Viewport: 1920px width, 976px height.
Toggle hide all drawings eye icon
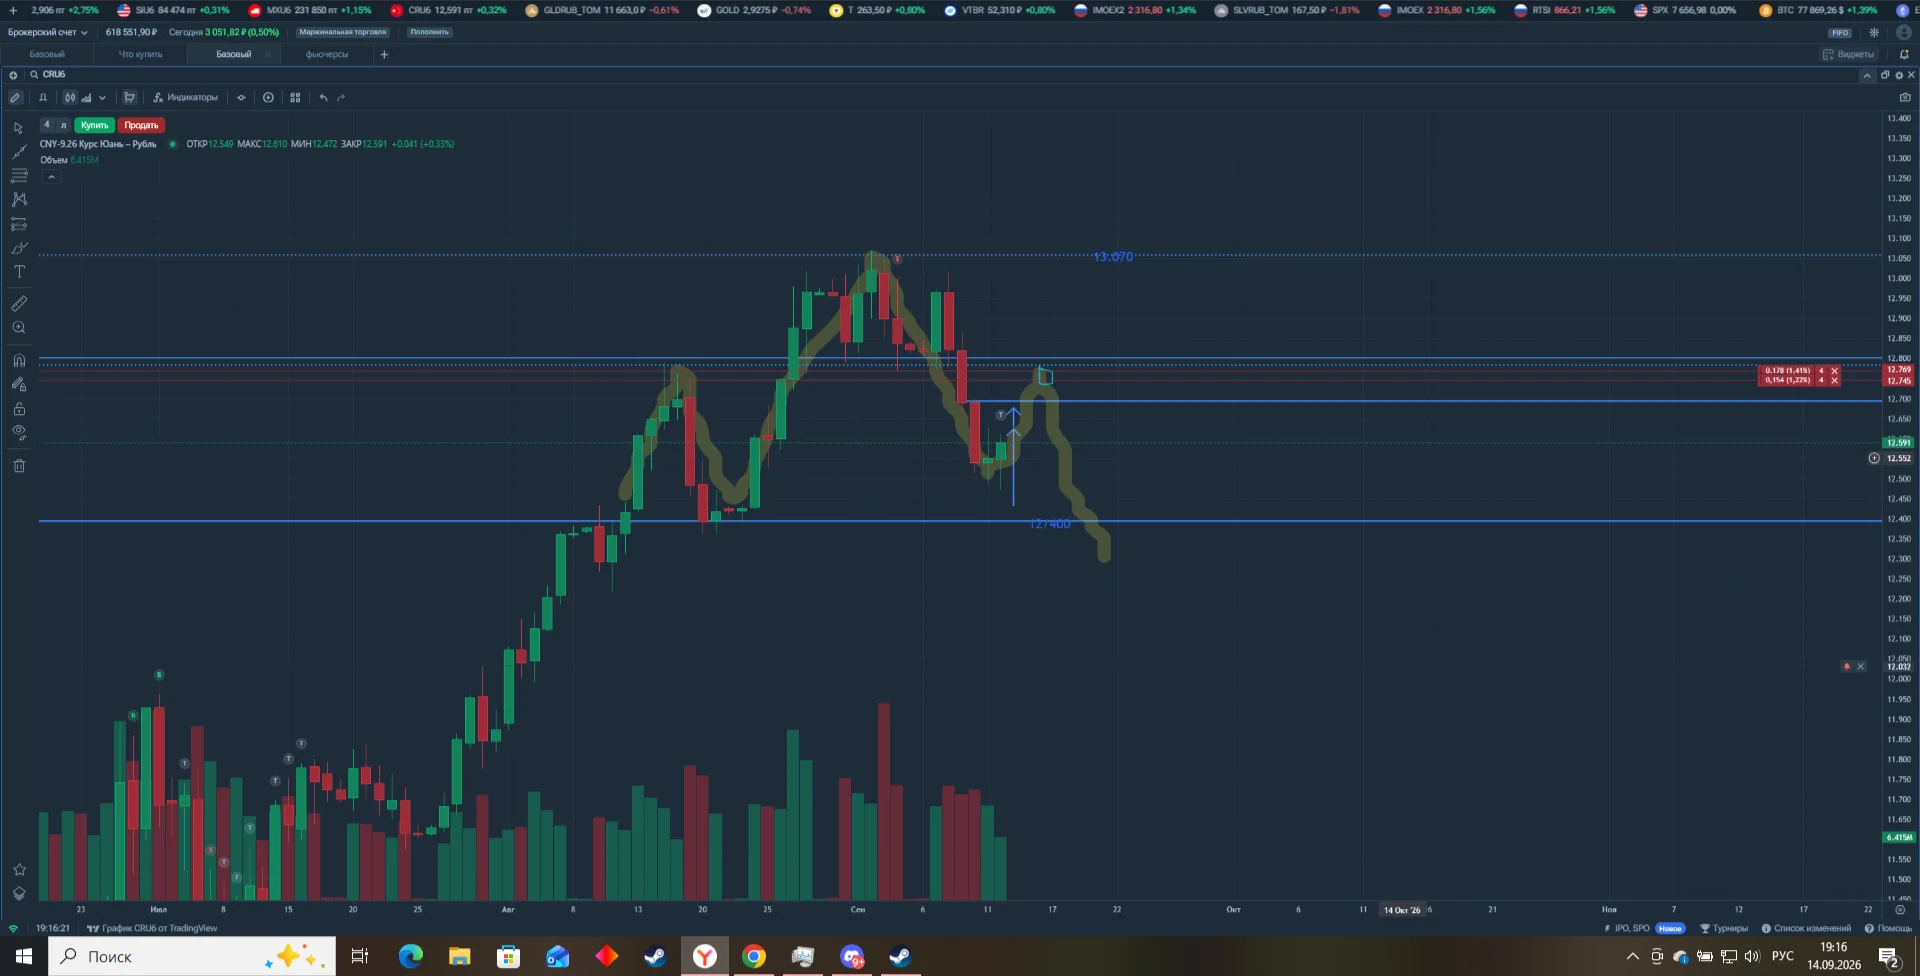tap(18, 433)
